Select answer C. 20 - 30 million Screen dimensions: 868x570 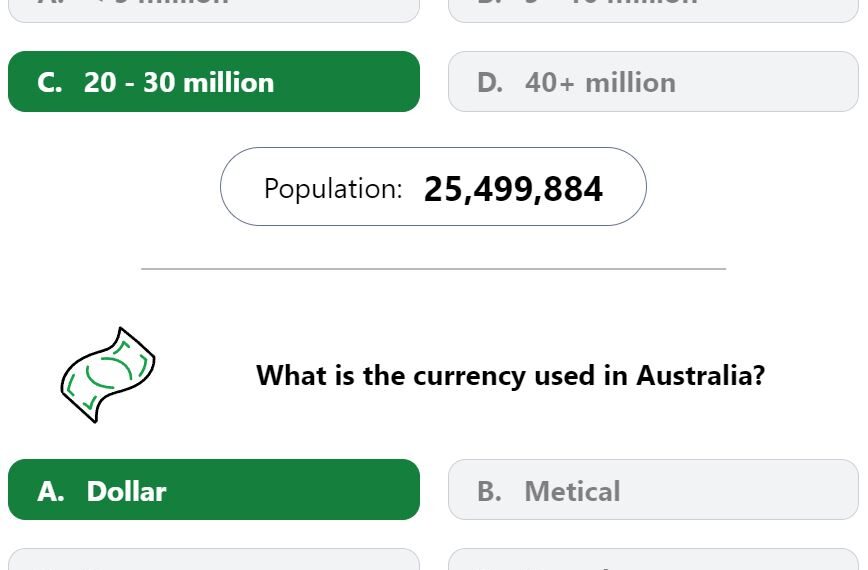[x=214, y=81]
